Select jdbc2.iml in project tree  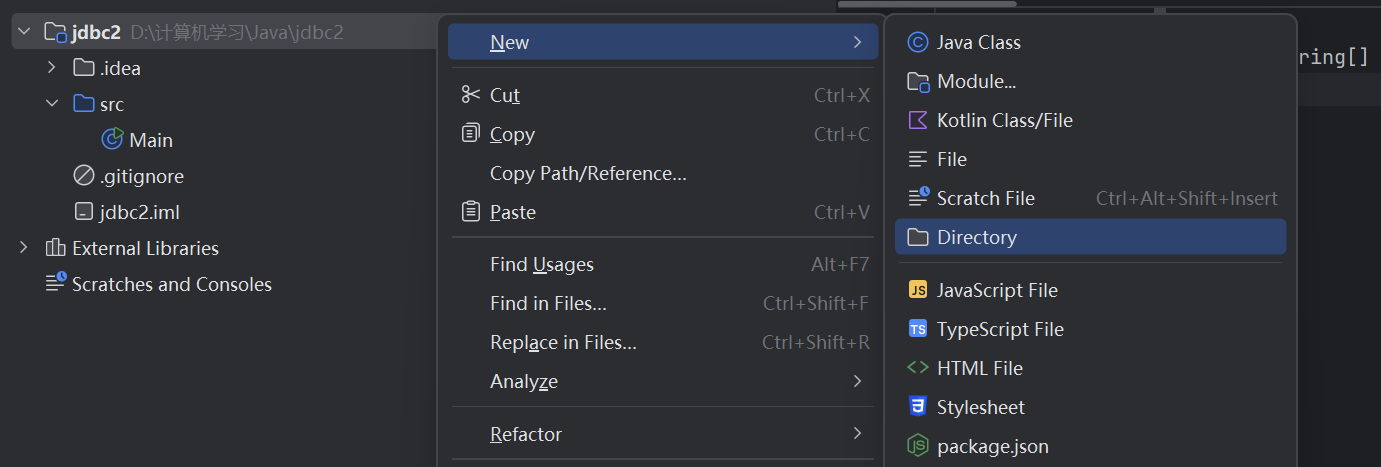[x=140, y=212]
